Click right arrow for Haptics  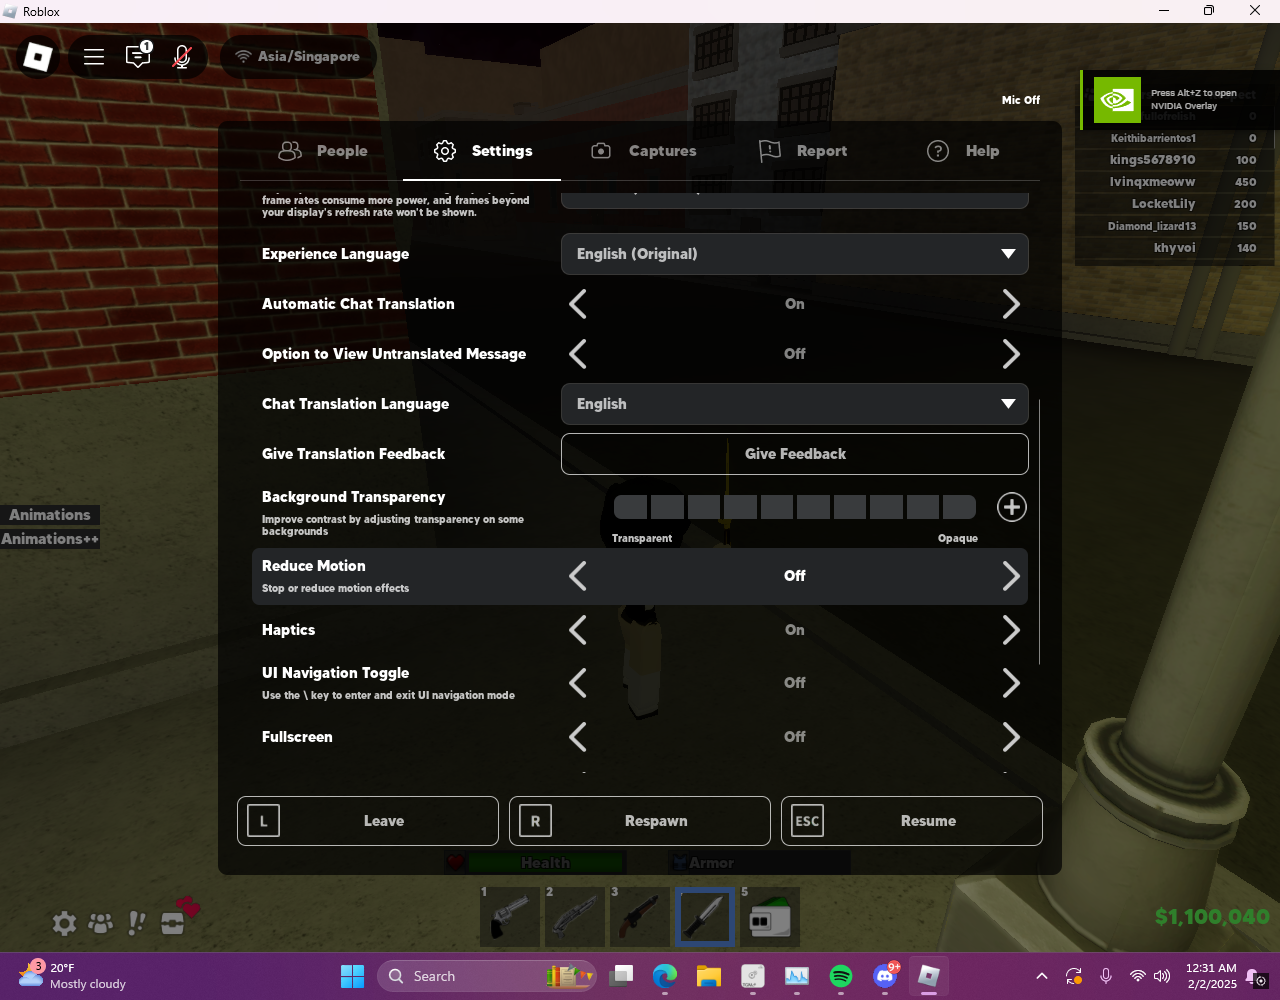point(1011,630)
